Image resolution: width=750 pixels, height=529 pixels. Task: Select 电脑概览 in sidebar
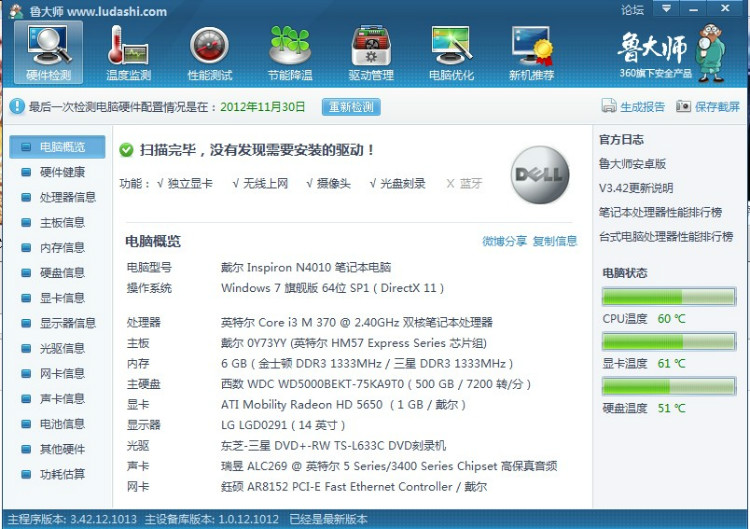tap(57, 147)
